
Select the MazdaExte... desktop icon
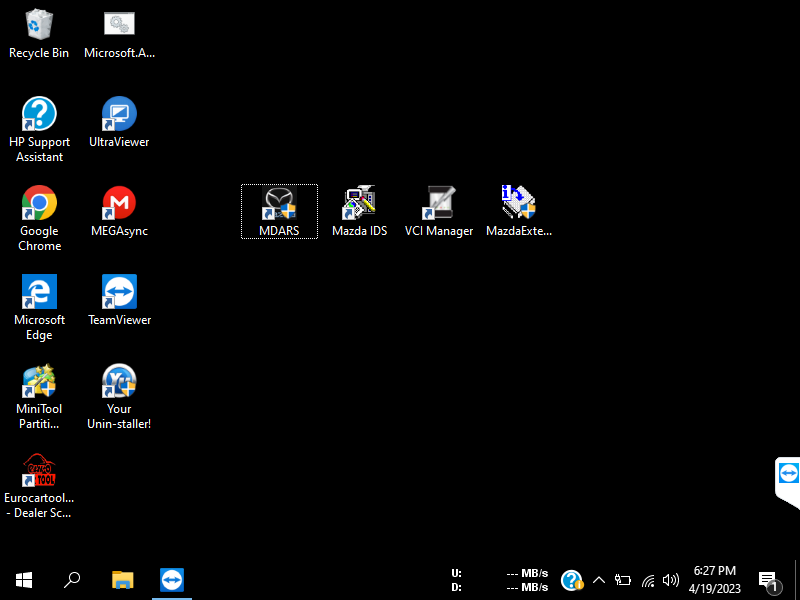click(519, 204)
